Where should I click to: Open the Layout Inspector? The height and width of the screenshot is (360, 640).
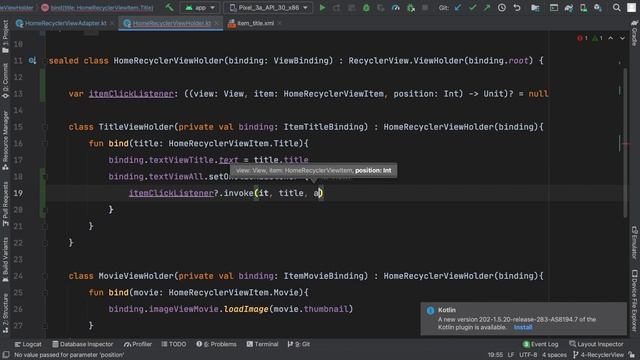coord(596,344)
